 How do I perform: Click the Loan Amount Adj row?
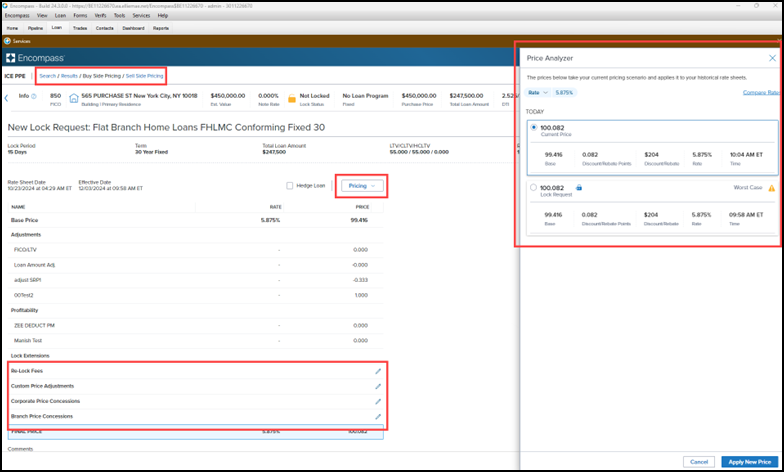coord(196,265)
